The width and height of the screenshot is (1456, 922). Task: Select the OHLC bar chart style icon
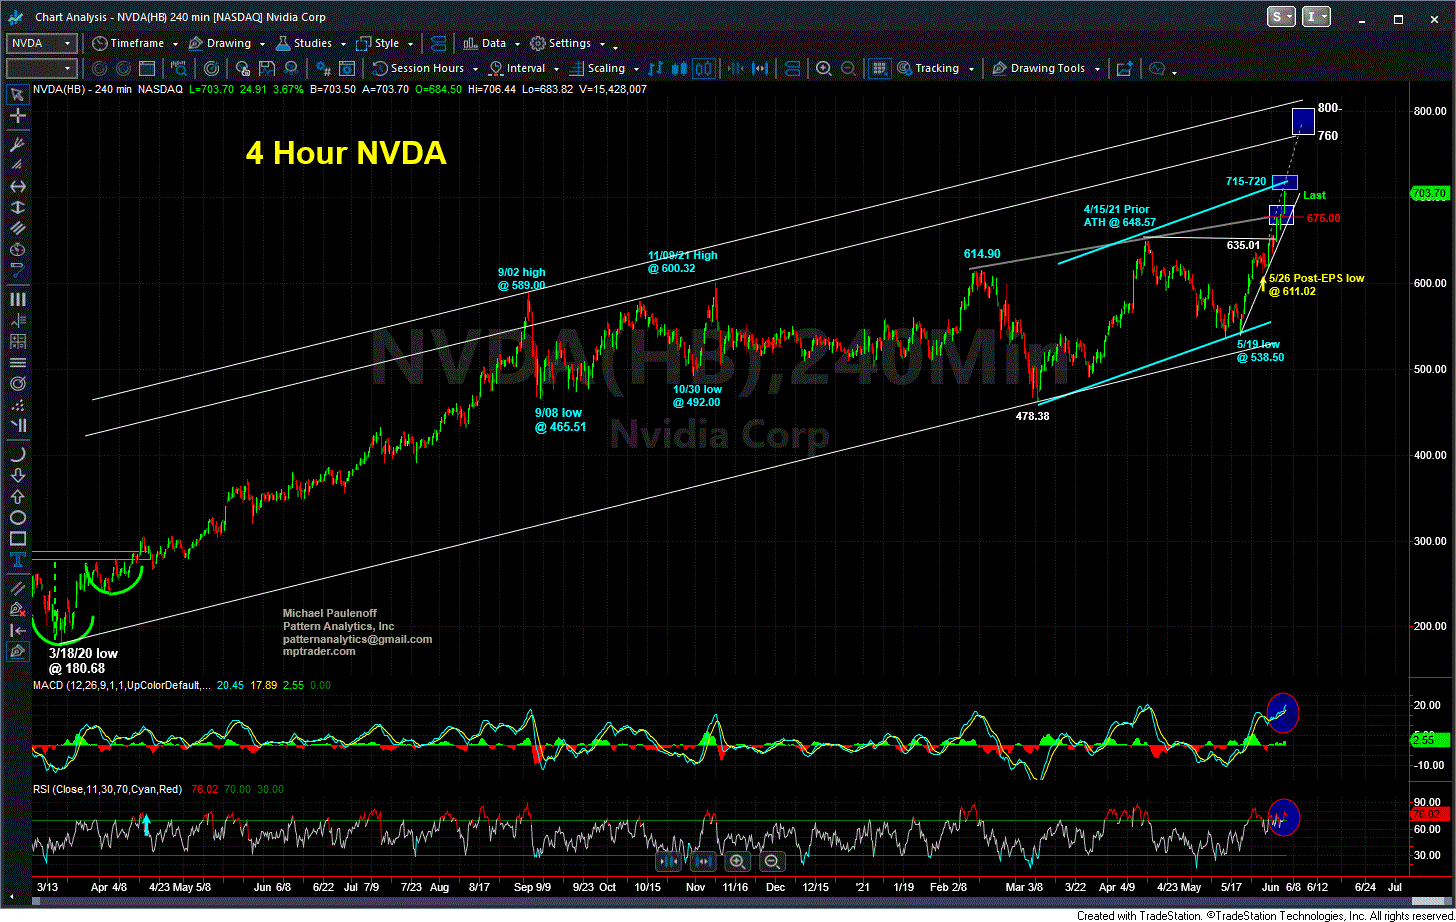pos(657,68)
